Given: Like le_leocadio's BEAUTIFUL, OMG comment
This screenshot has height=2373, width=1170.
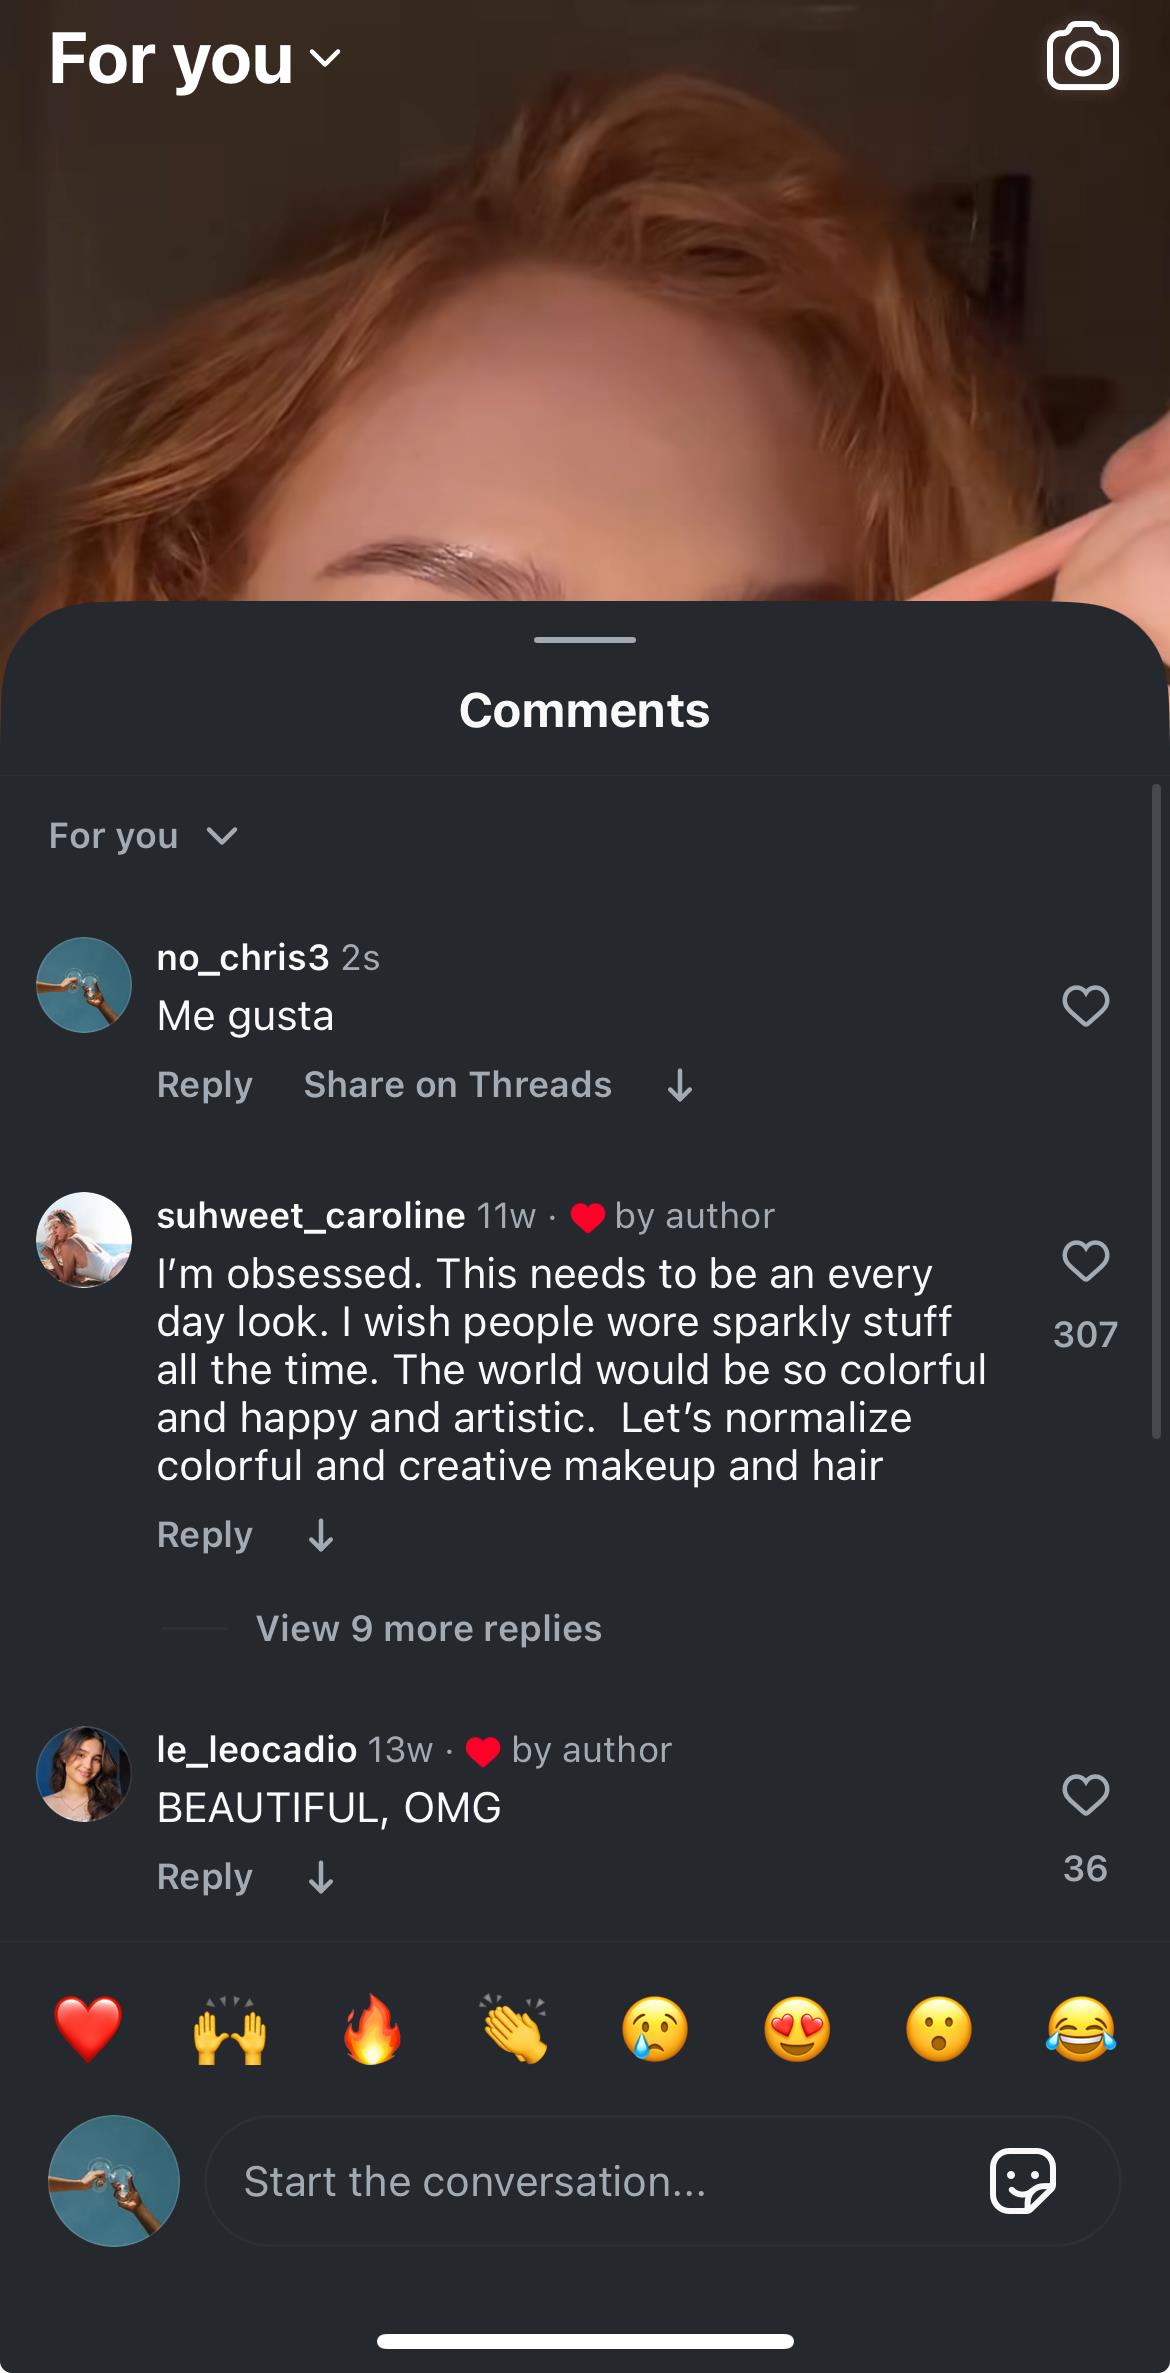Looking at the screenshot, I should (1085, 1795).
